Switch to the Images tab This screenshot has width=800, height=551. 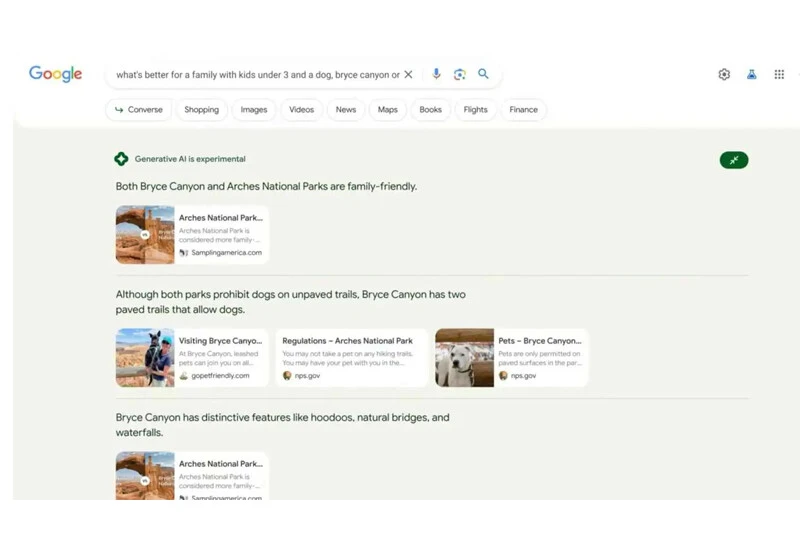click(254, 110)
